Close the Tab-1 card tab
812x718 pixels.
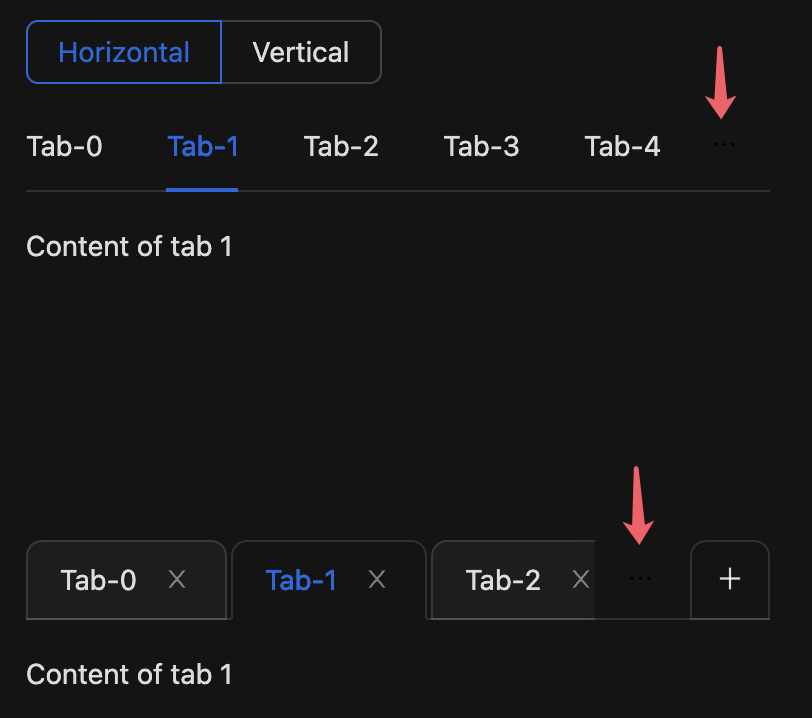[x=377, y=579]
